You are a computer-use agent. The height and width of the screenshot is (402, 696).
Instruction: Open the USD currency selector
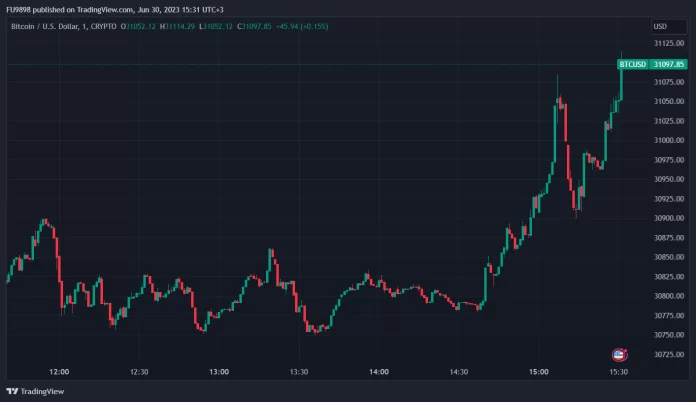click(x=660, y=27)
